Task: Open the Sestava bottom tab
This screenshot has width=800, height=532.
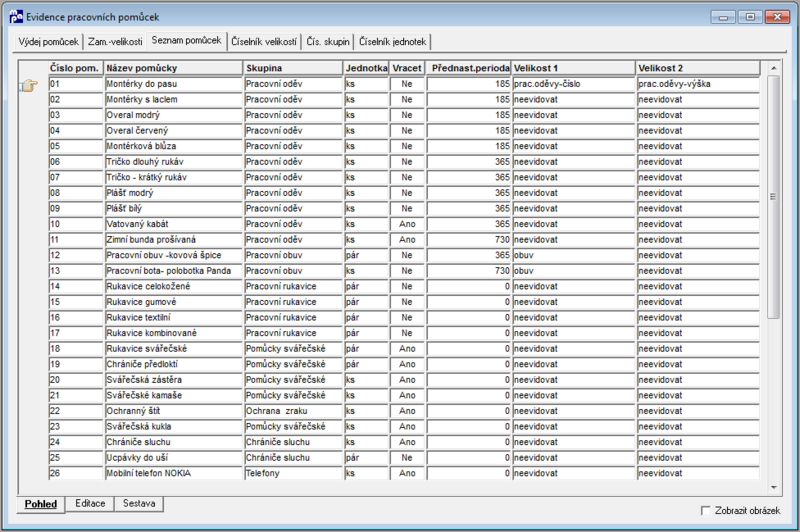Action: (x=139, y=503)
